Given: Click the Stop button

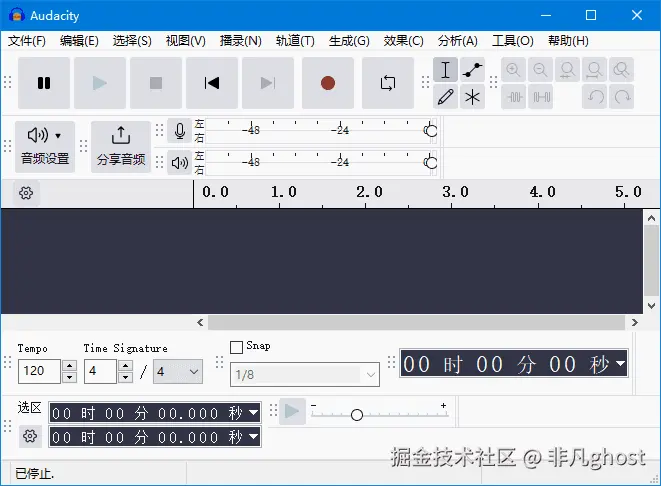Looking at the screenshot, I should click(156, 83).
